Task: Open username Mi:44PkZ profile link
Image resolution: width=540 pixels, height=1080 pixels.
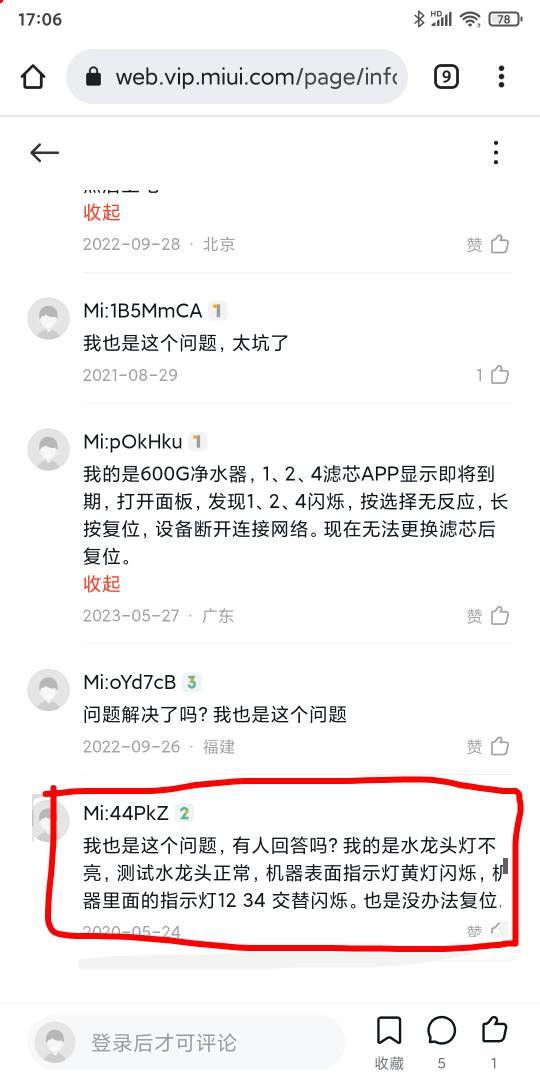Action: tap(126, 813)
